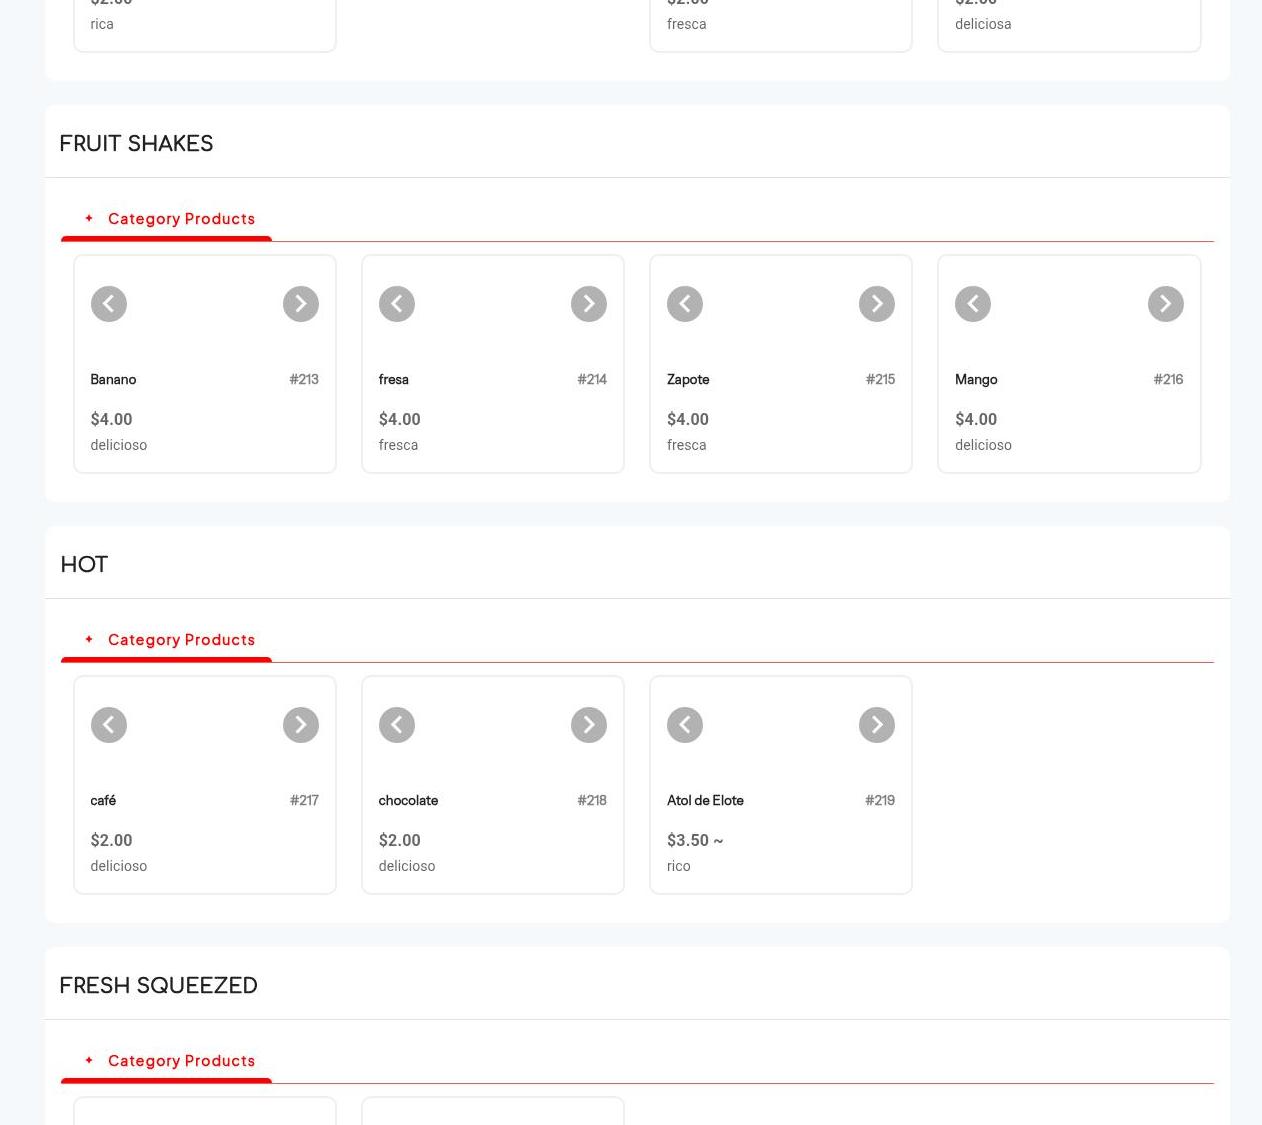Click the Zapote product title
Viewport: 1262px width, 1125px height.
[688, 379]
